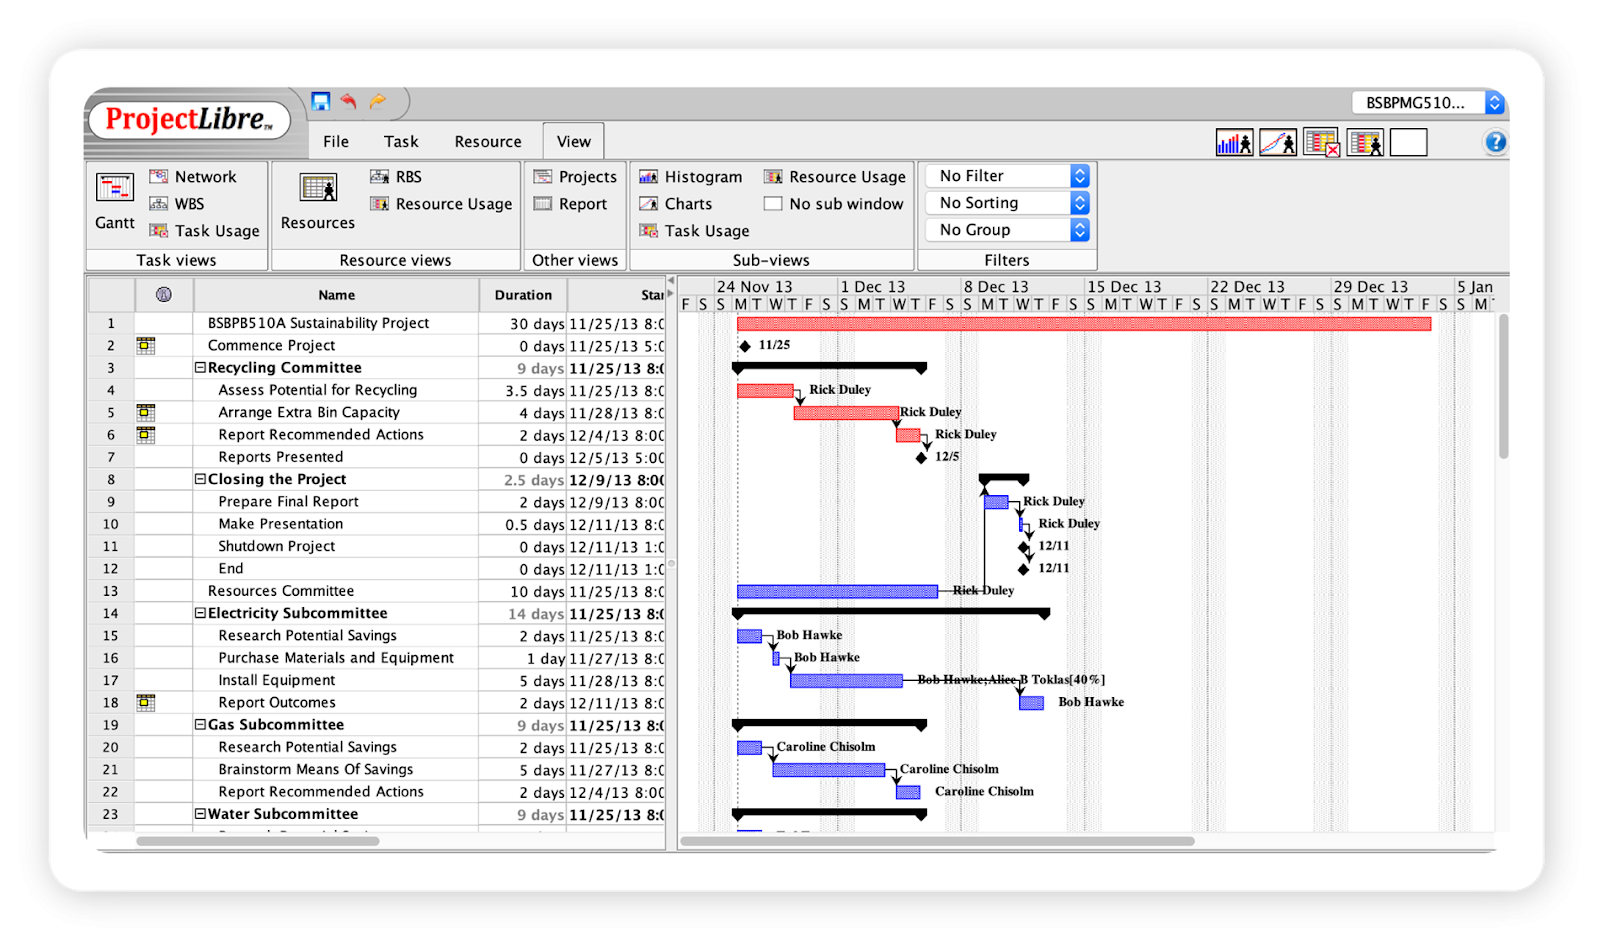Screen dimensions: 1600x947
Task: Open the No Filter dropdown
Action: coord(1006,175)
